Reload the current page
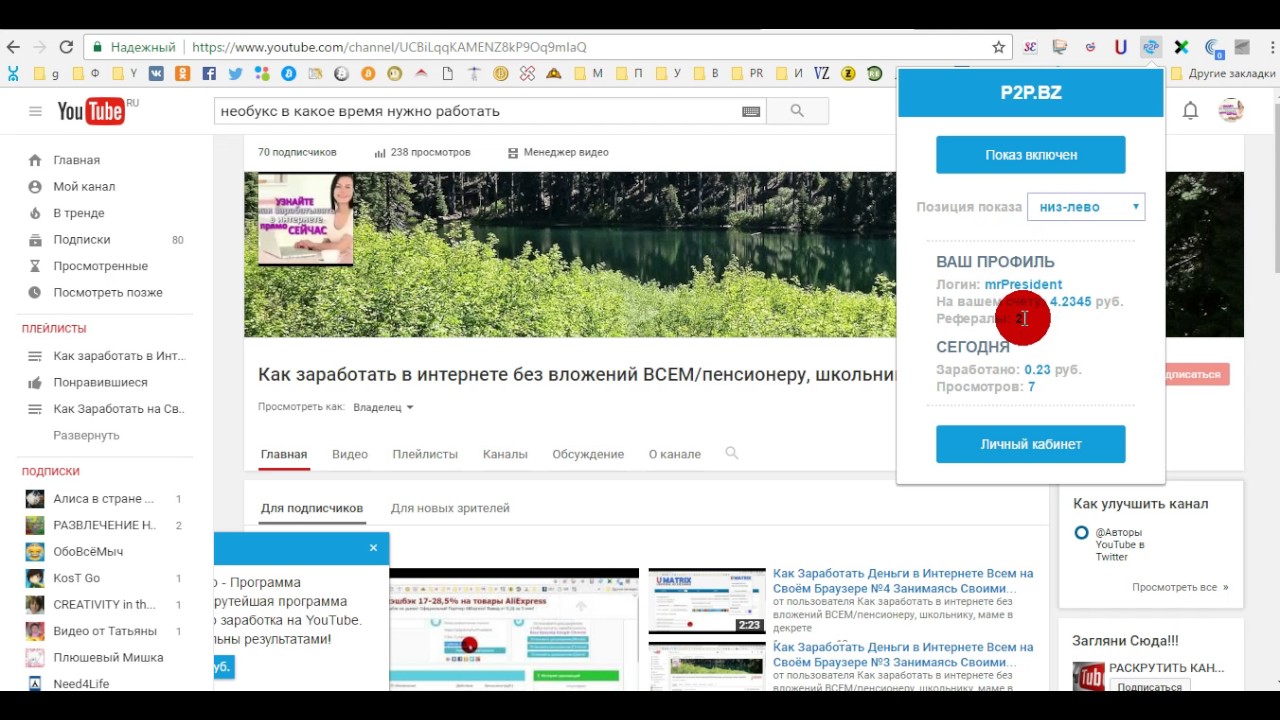Image resolution: width=1280 pixels, height=720 pixels. point(66,47)
